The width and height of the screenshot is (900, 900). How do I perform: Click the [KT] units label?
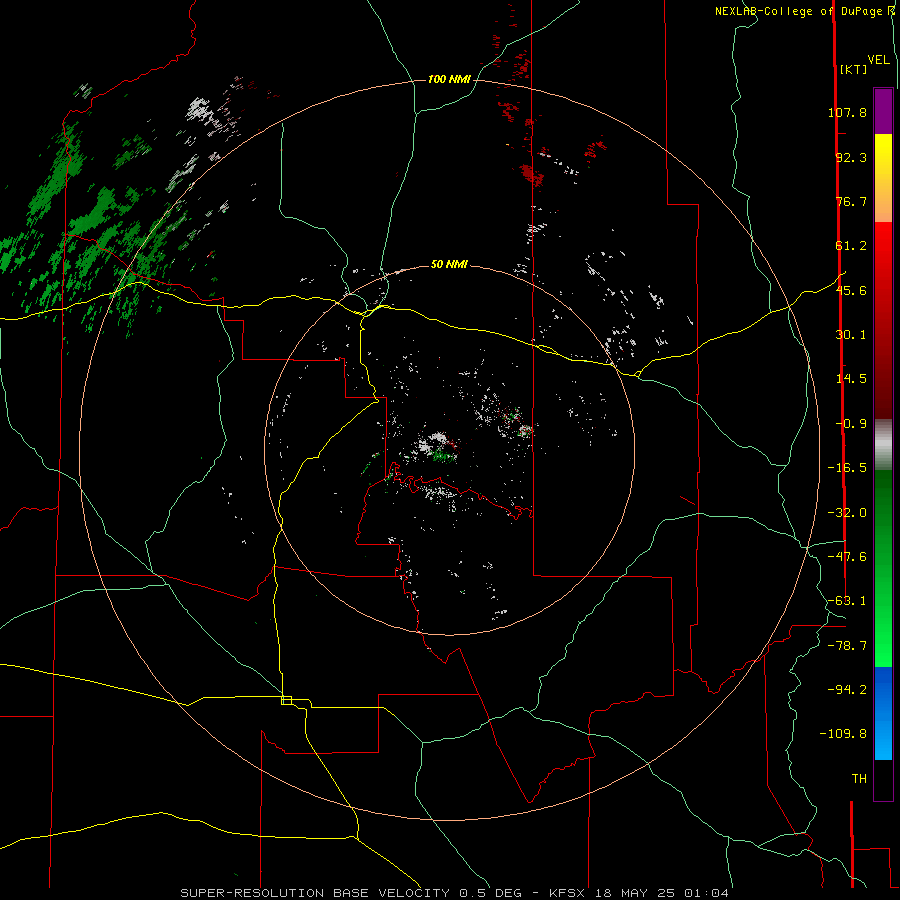click(x=854, y=69)
